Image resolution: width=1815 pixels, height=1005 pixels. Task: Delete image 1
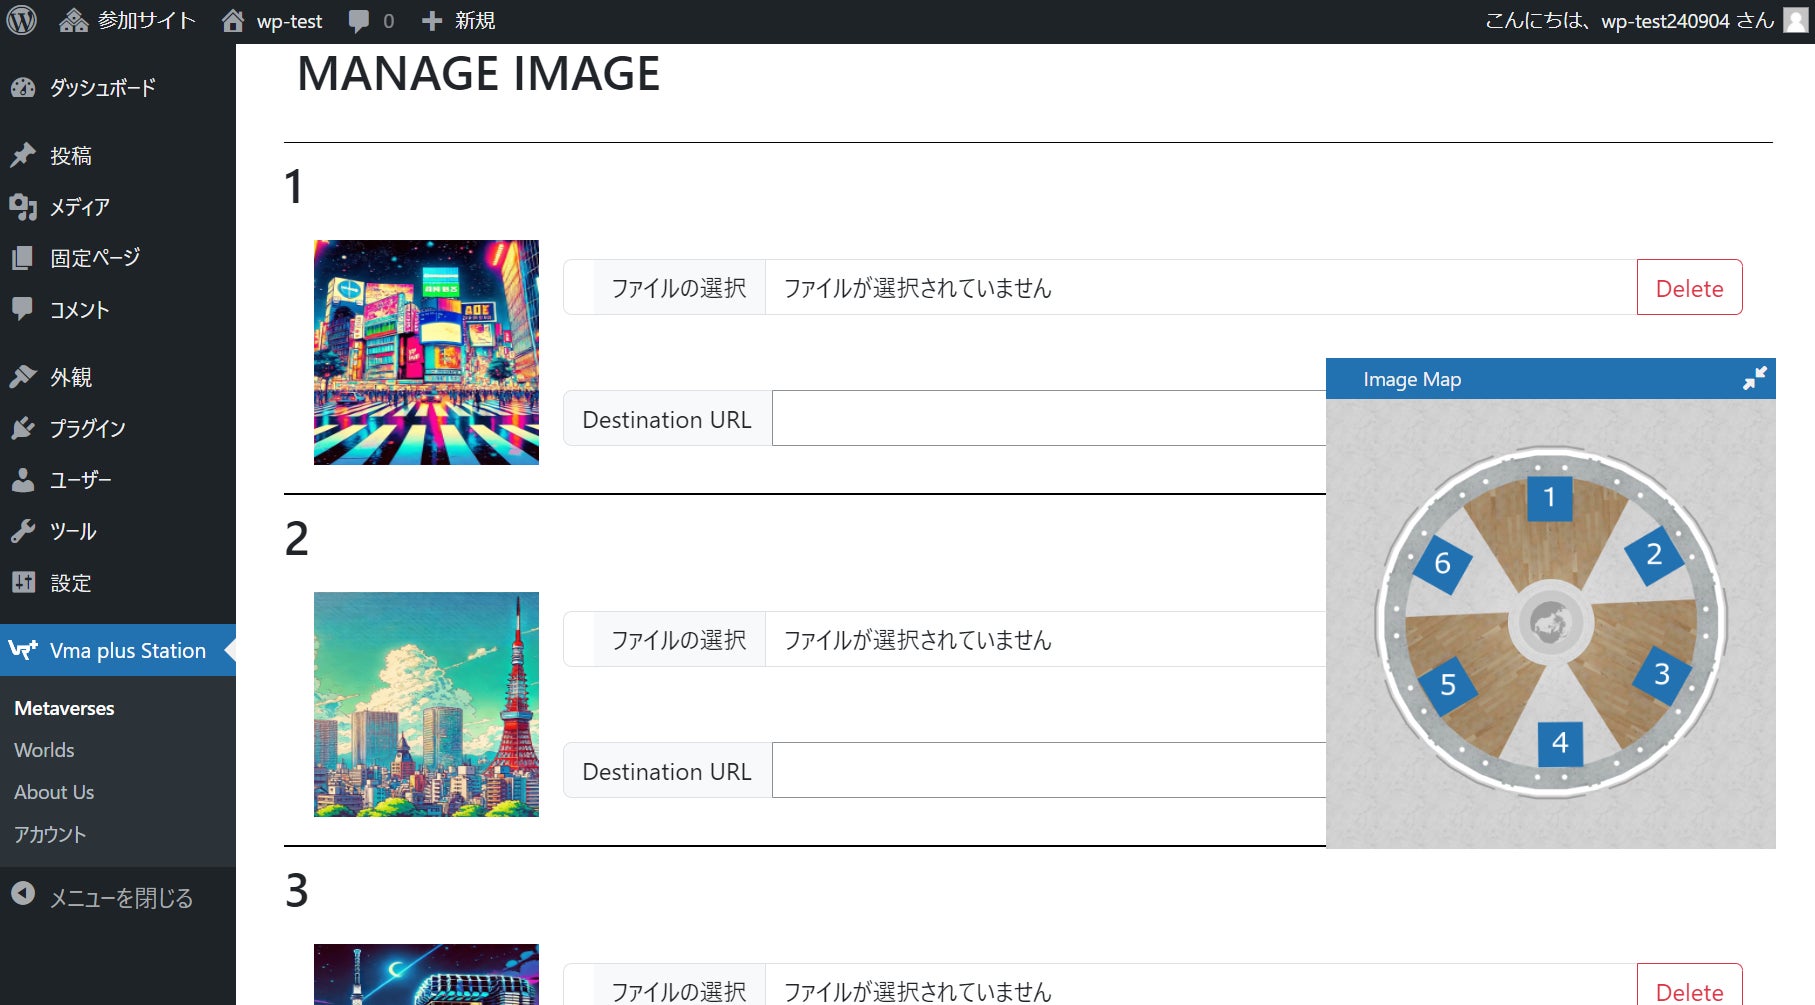[x=1689, y=288]
